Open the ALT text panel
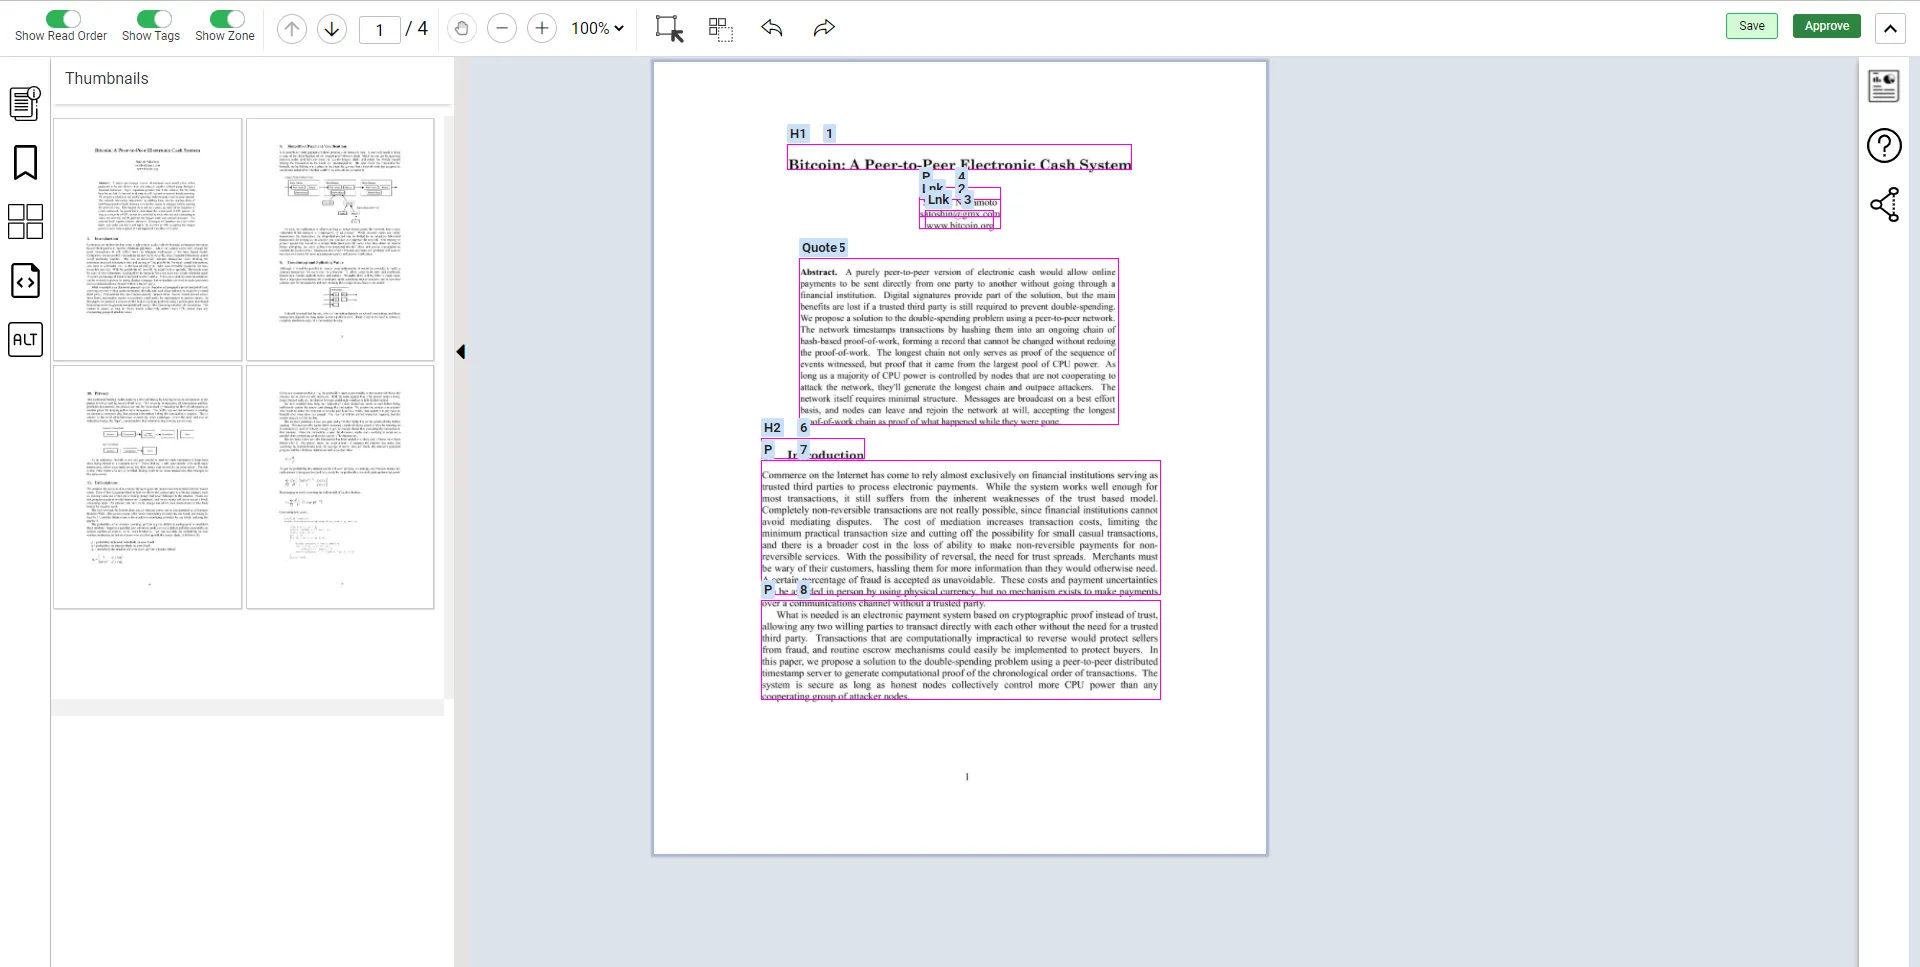The width and height of the screenshot is (1920, 967). click(x=24, y=339)
